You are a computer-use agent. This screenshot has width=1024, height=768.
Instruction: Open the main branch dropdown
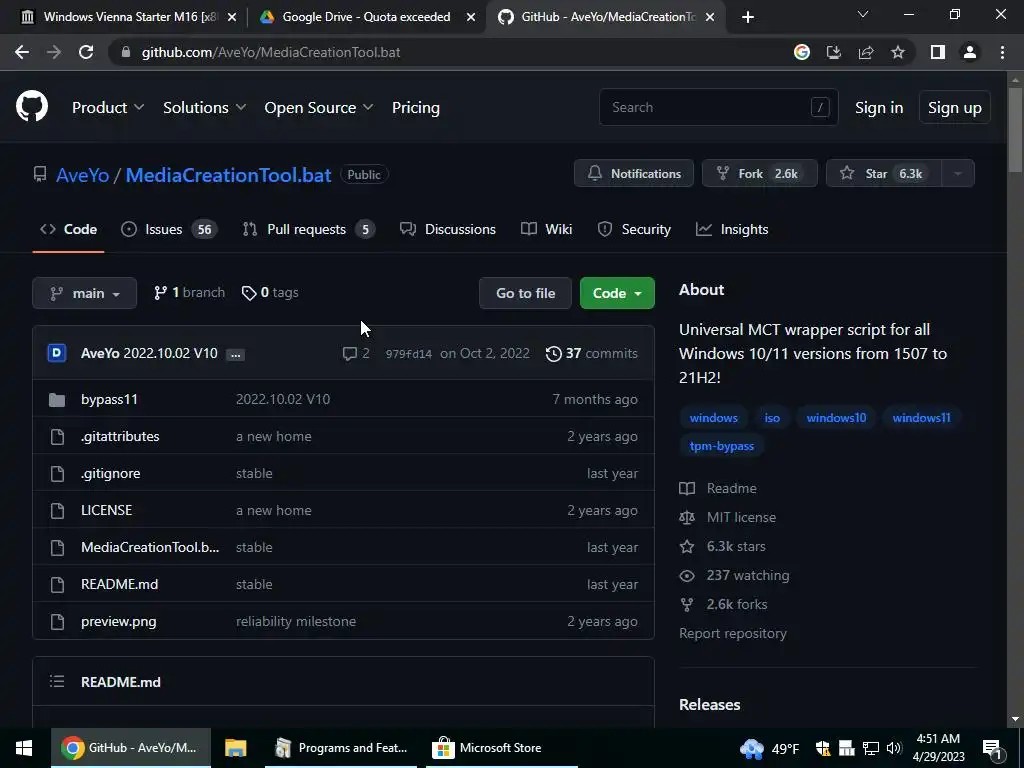[x=85, y=293]
